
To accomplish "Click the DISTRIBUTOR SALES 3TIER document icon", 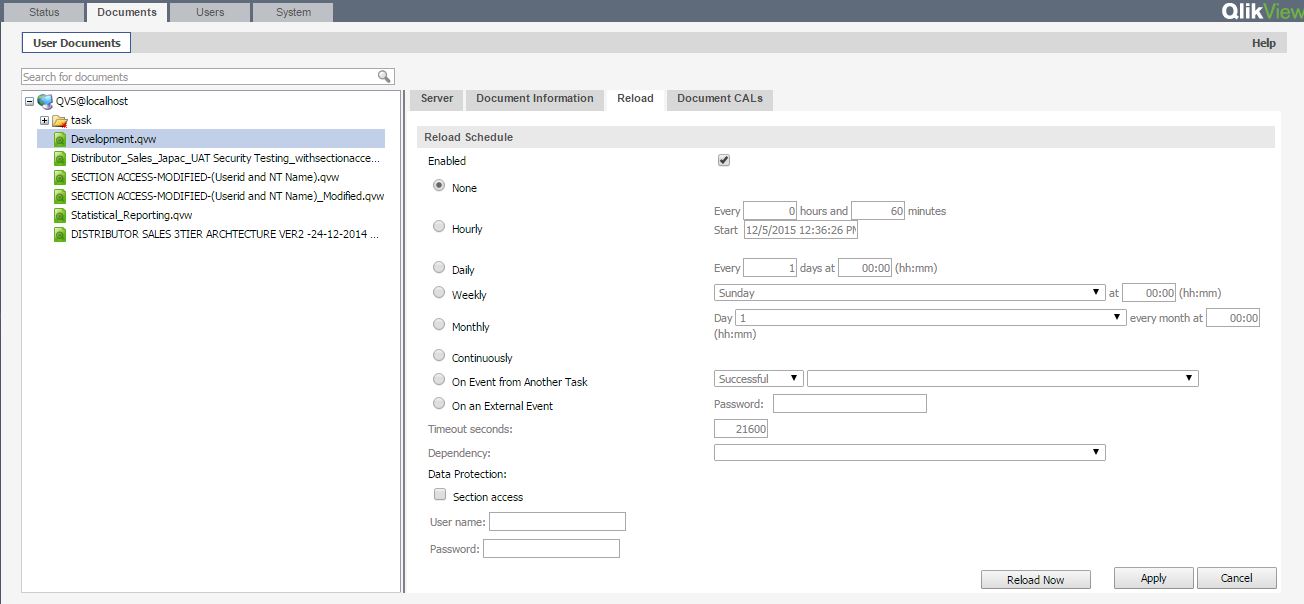I will 60,234.
